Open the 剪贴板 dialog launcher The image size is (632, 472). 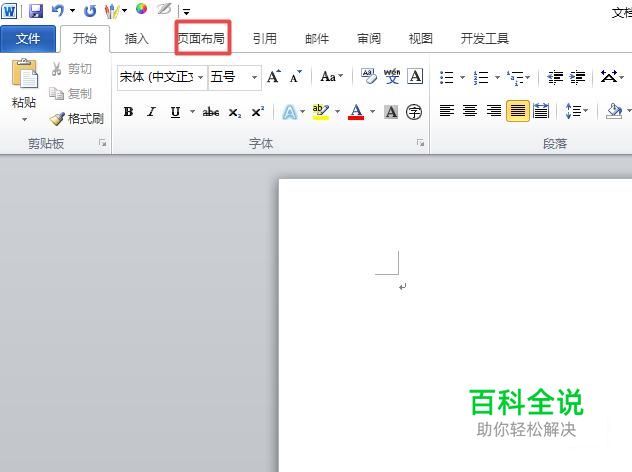(x=102, y=143)
